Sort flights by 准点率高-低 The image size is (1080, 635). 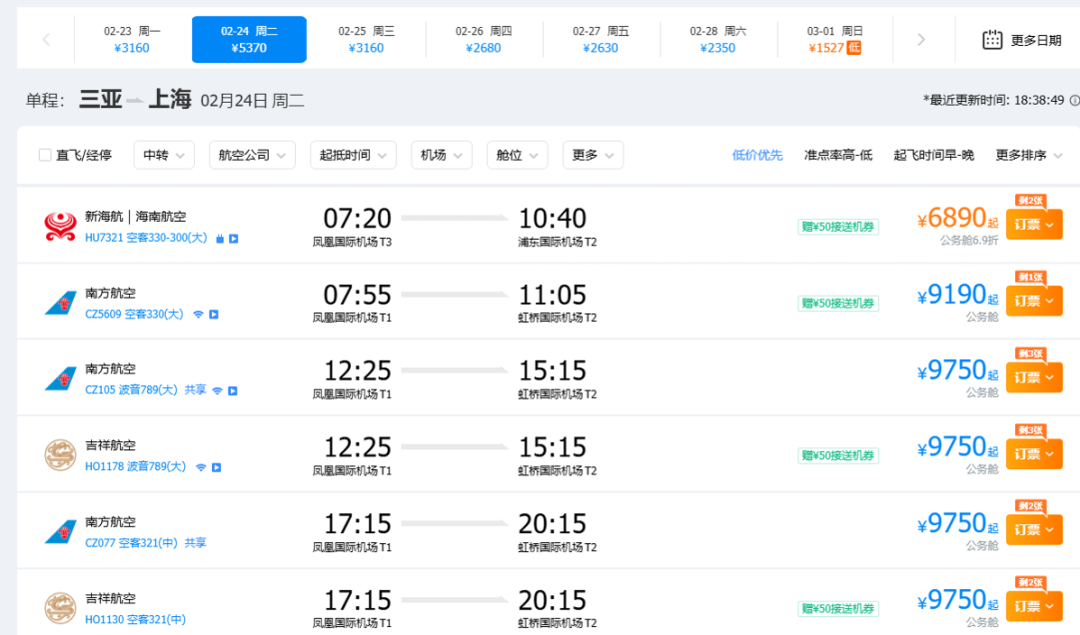click(x=838, y=156)
